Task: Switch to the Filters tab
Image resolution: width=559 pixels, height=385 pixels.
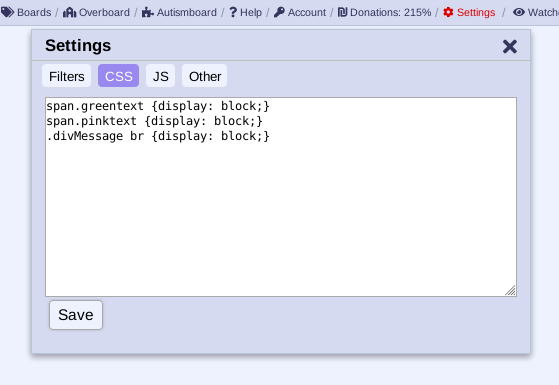Action: click(x=67, y=76)
